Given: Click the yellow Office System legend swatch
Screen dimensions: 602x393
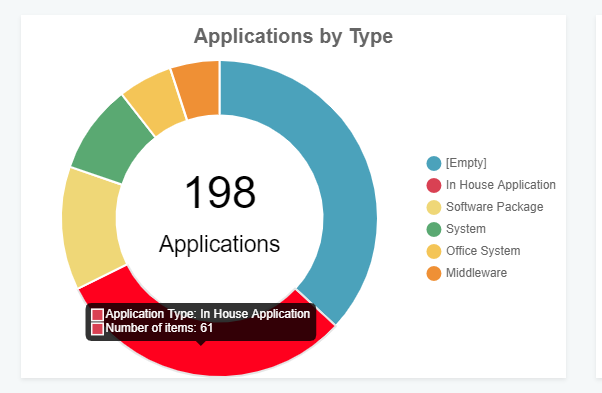Looking at the screenshot, I should pos(434,251).
